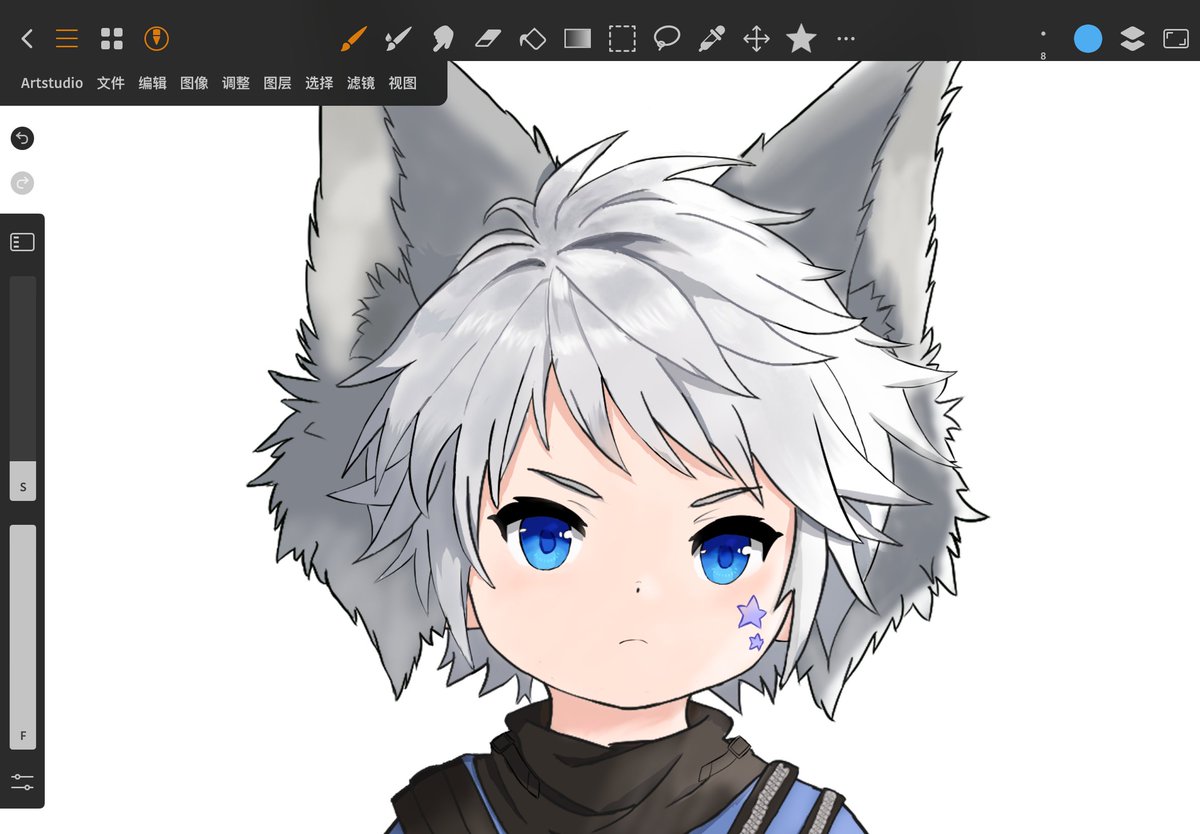Open the 图层 menu
Image resolution: width=1200 pixels, height=834 pixels.
click(x=277, y=83)
